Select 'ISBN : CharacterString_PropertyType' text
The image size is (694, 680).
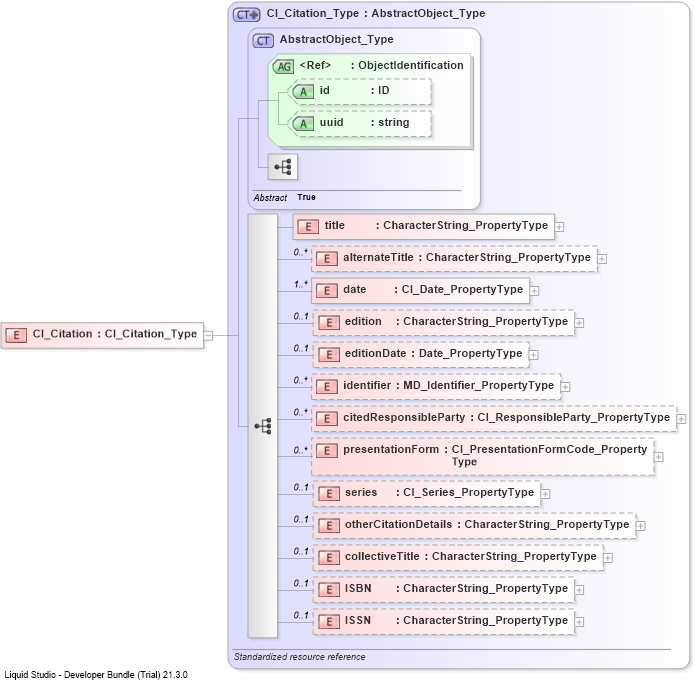coord(456,588)
